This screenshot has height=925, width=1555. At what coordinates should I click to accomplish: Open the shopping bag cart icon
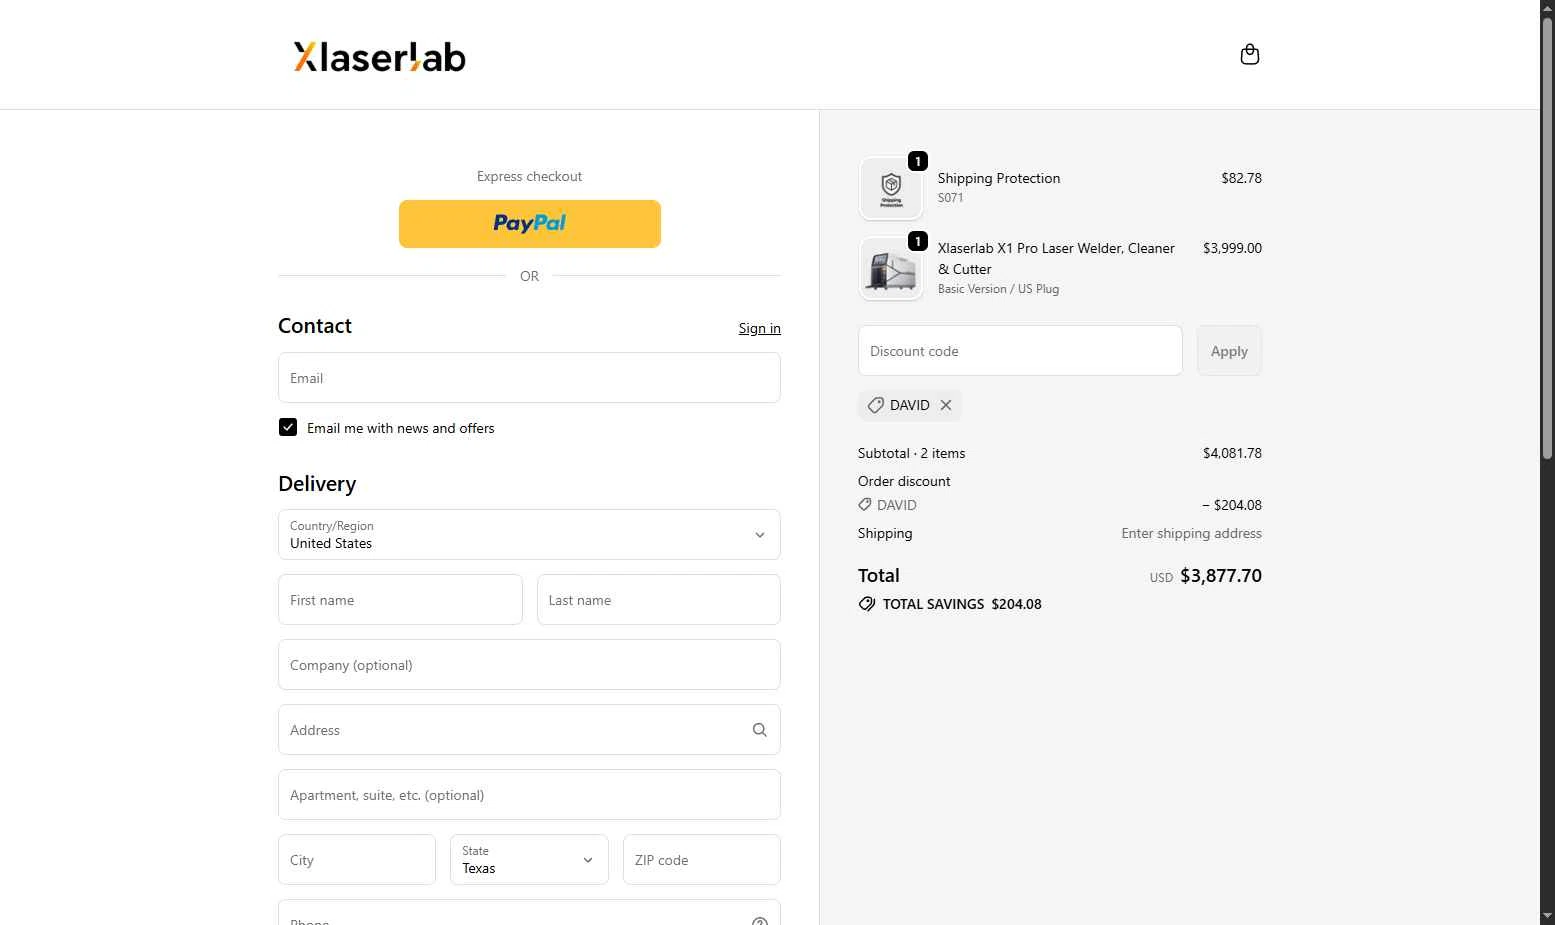click(x=1249, y=54)
